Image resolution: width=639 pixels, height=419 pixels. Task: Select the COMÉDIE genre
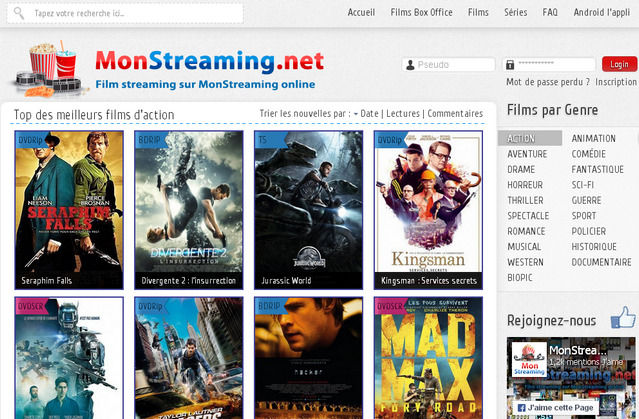(588, 154)
